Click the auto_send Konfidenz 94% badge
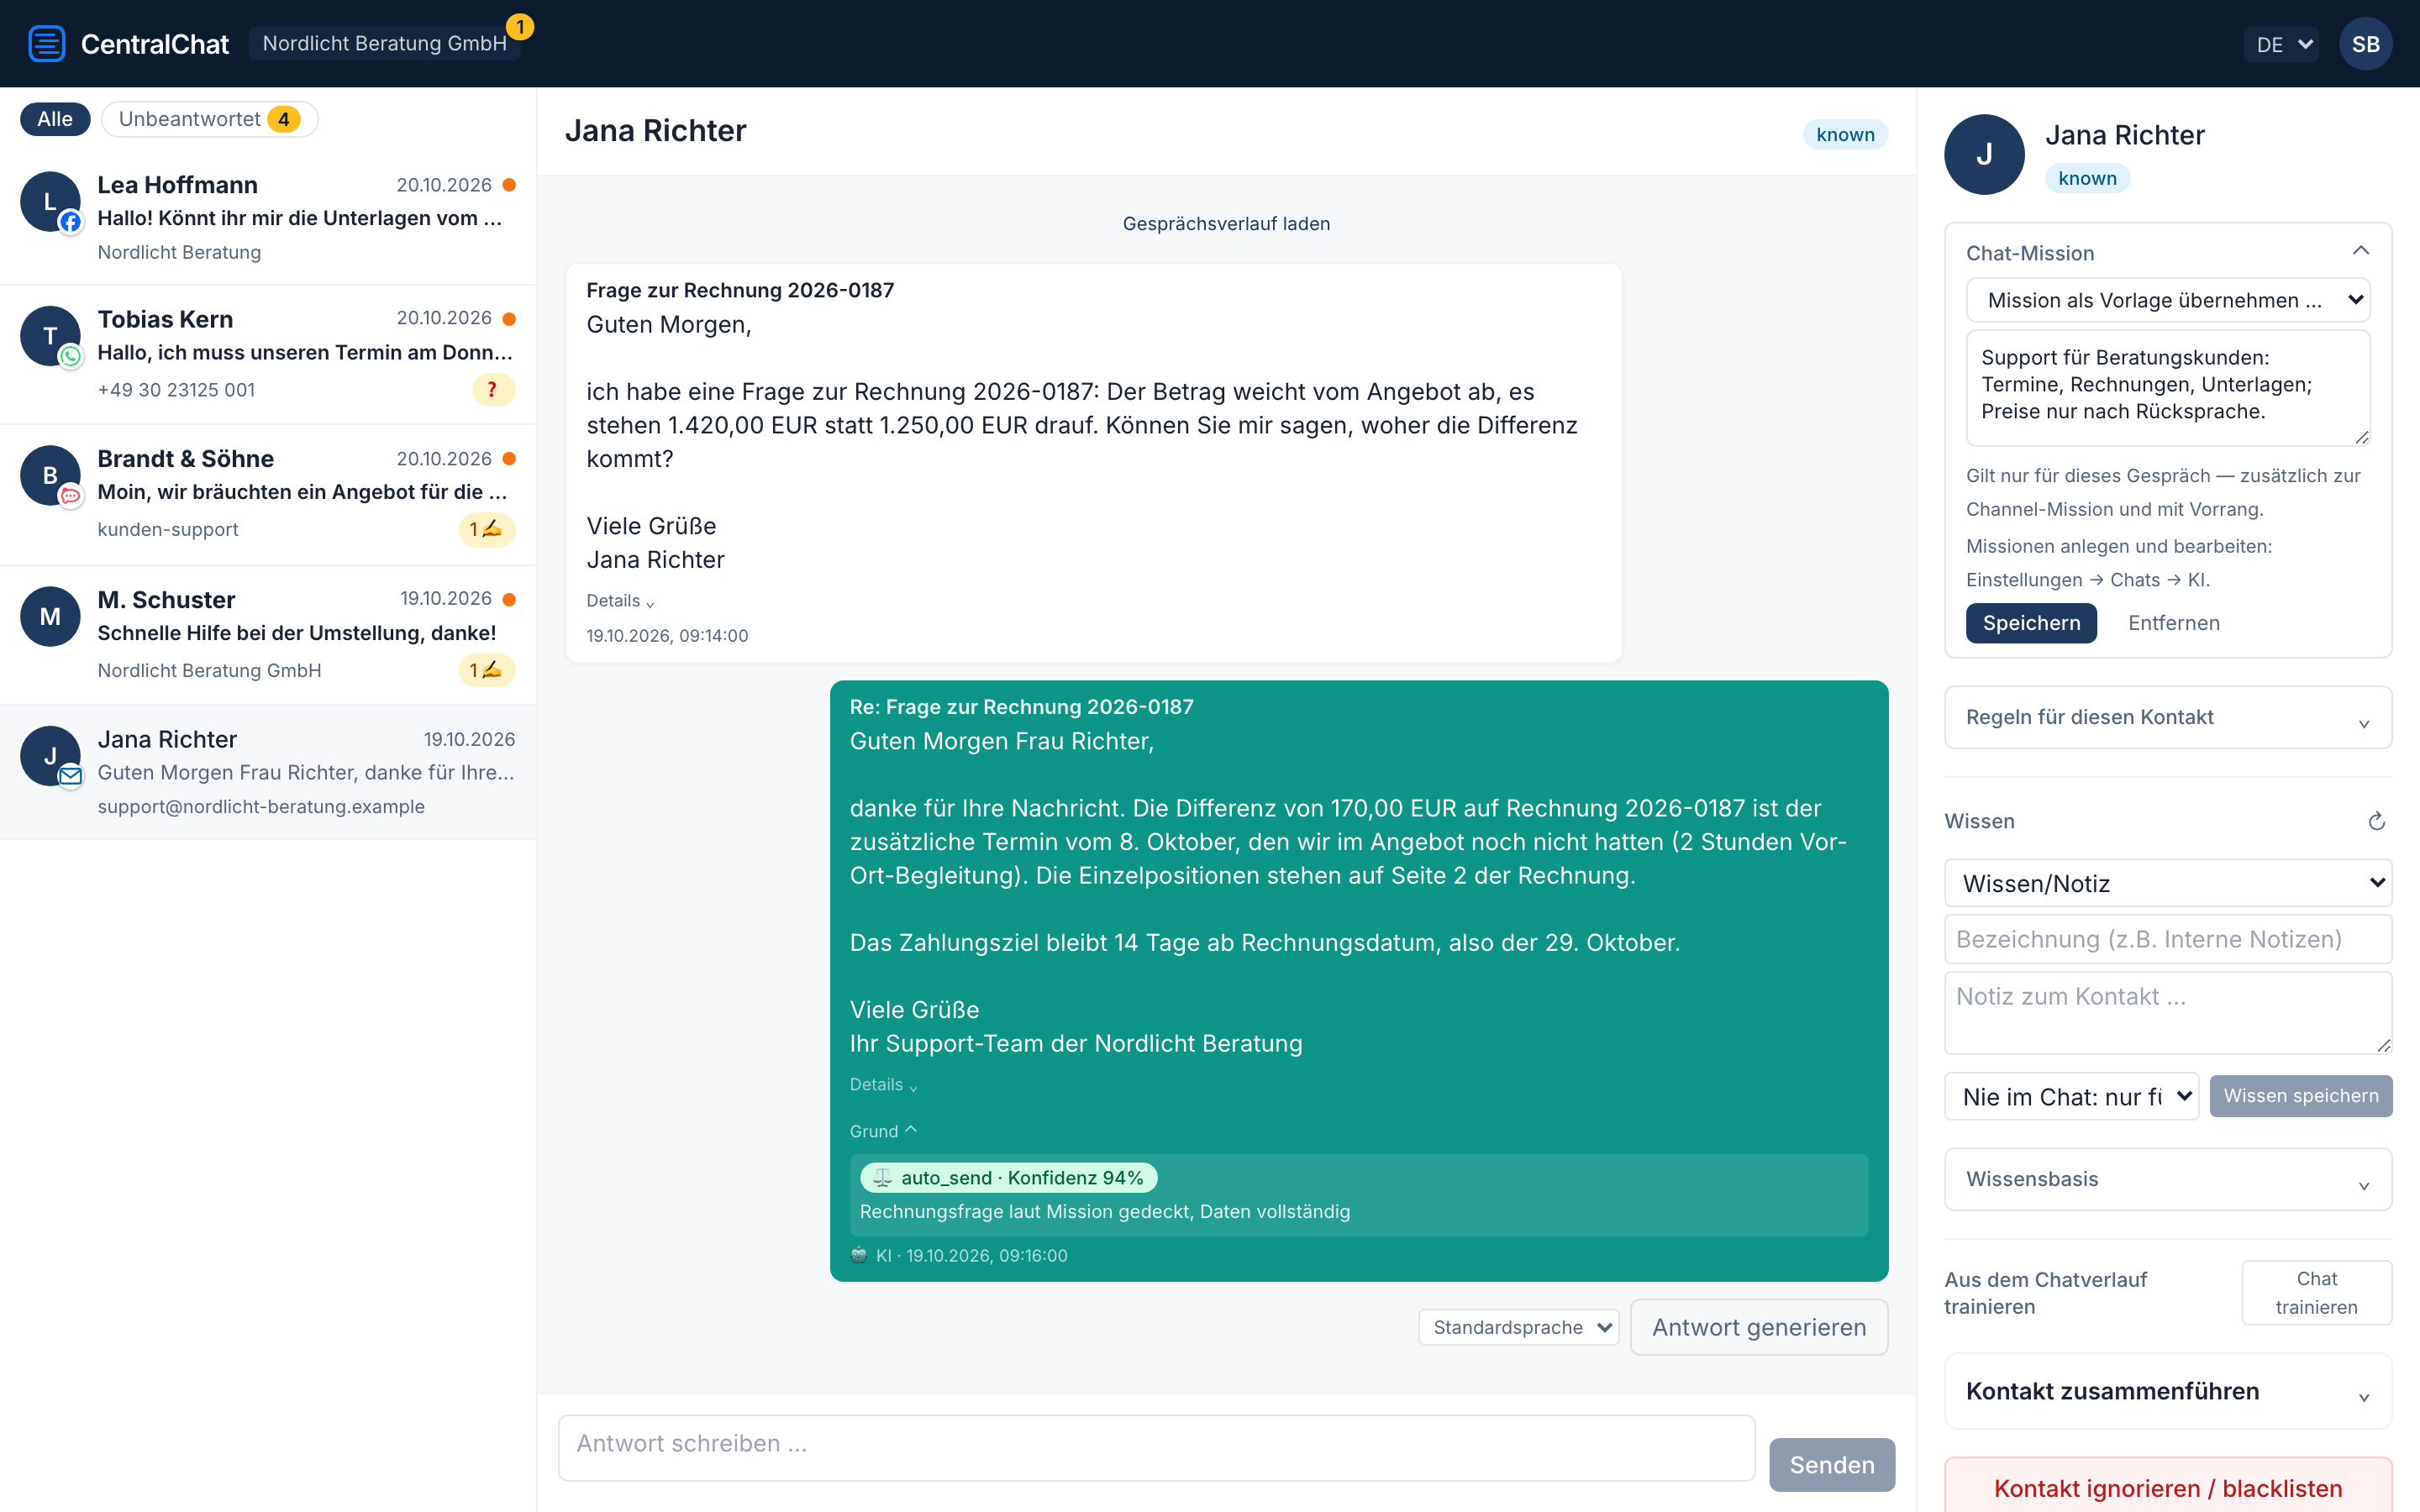Viewport: 2420px width, 1512px height. coord(1009,1178)
